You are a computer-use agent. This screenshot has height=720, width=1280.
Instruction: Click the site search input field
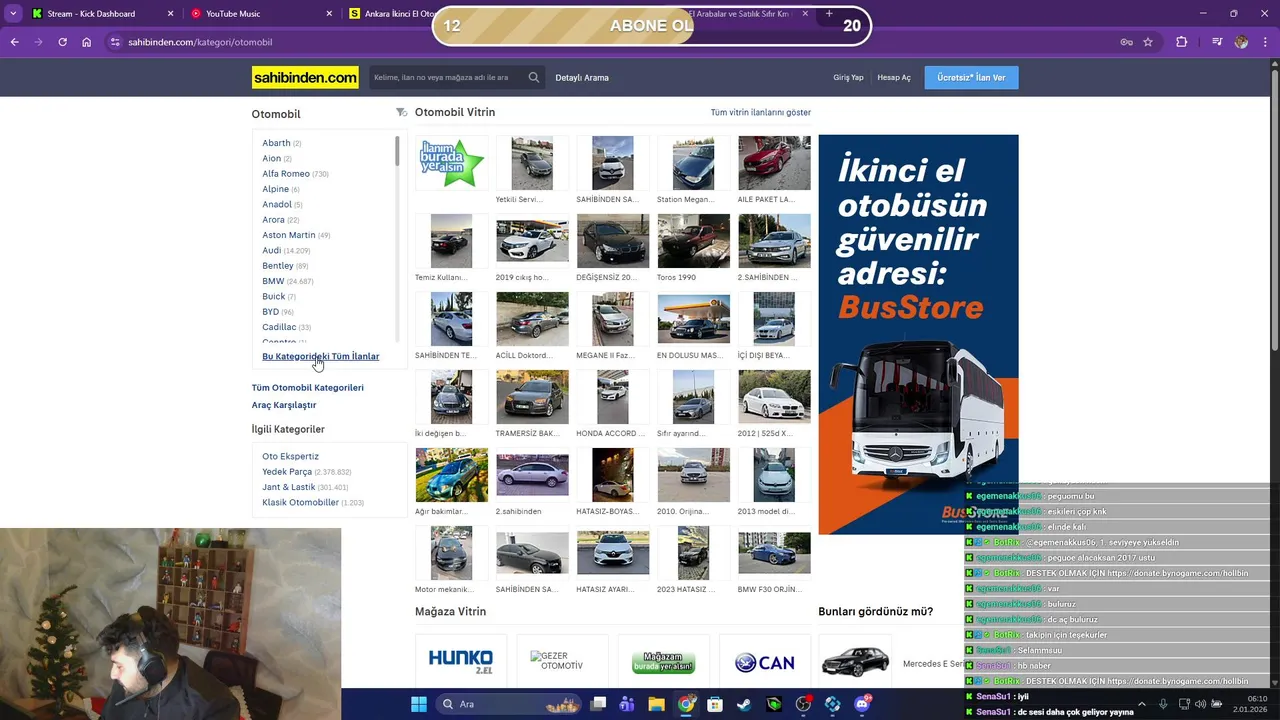coord(447,77)
